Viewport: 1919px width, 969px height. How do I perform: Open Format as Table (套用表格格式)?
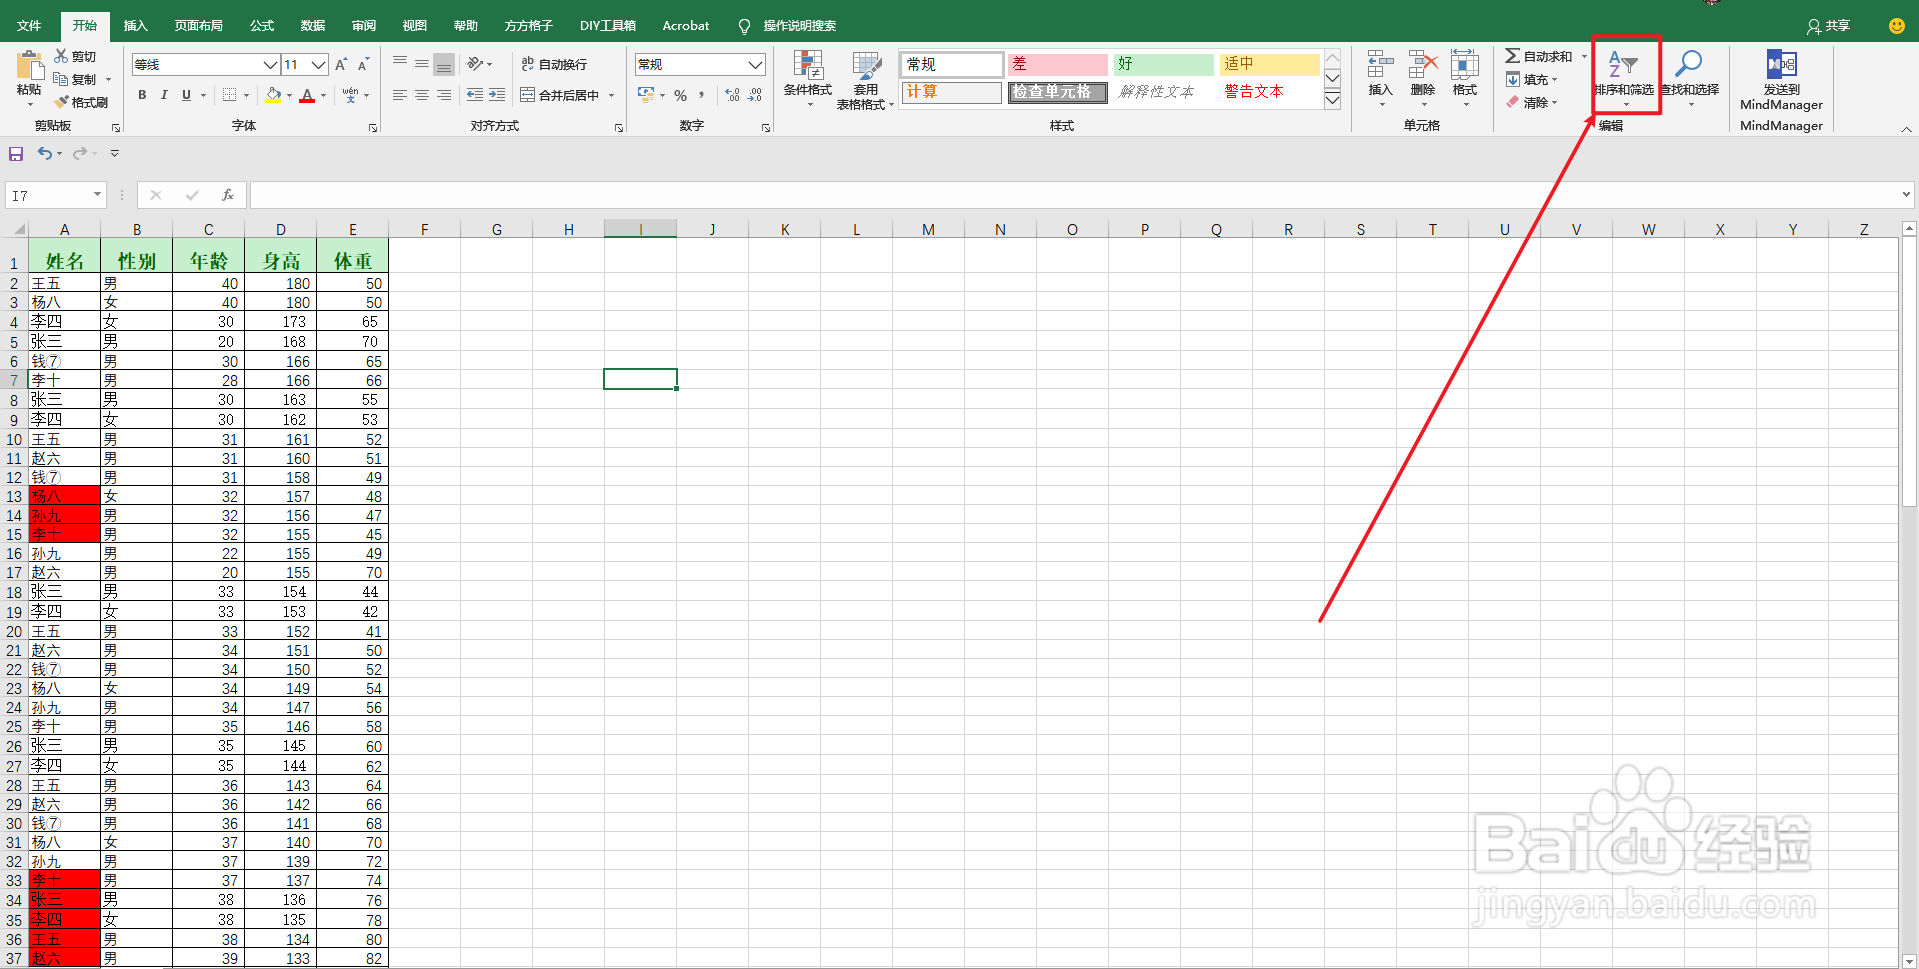(x=865, y=79)
